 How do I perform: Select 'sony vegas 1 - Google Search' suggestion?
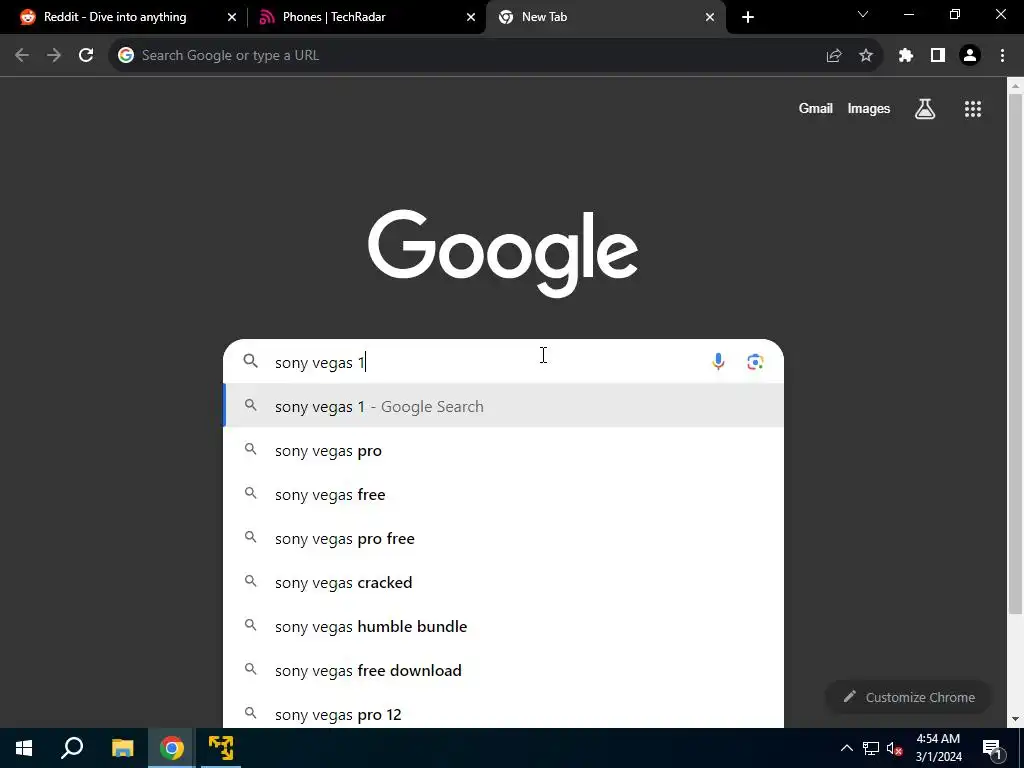(504, 406)
